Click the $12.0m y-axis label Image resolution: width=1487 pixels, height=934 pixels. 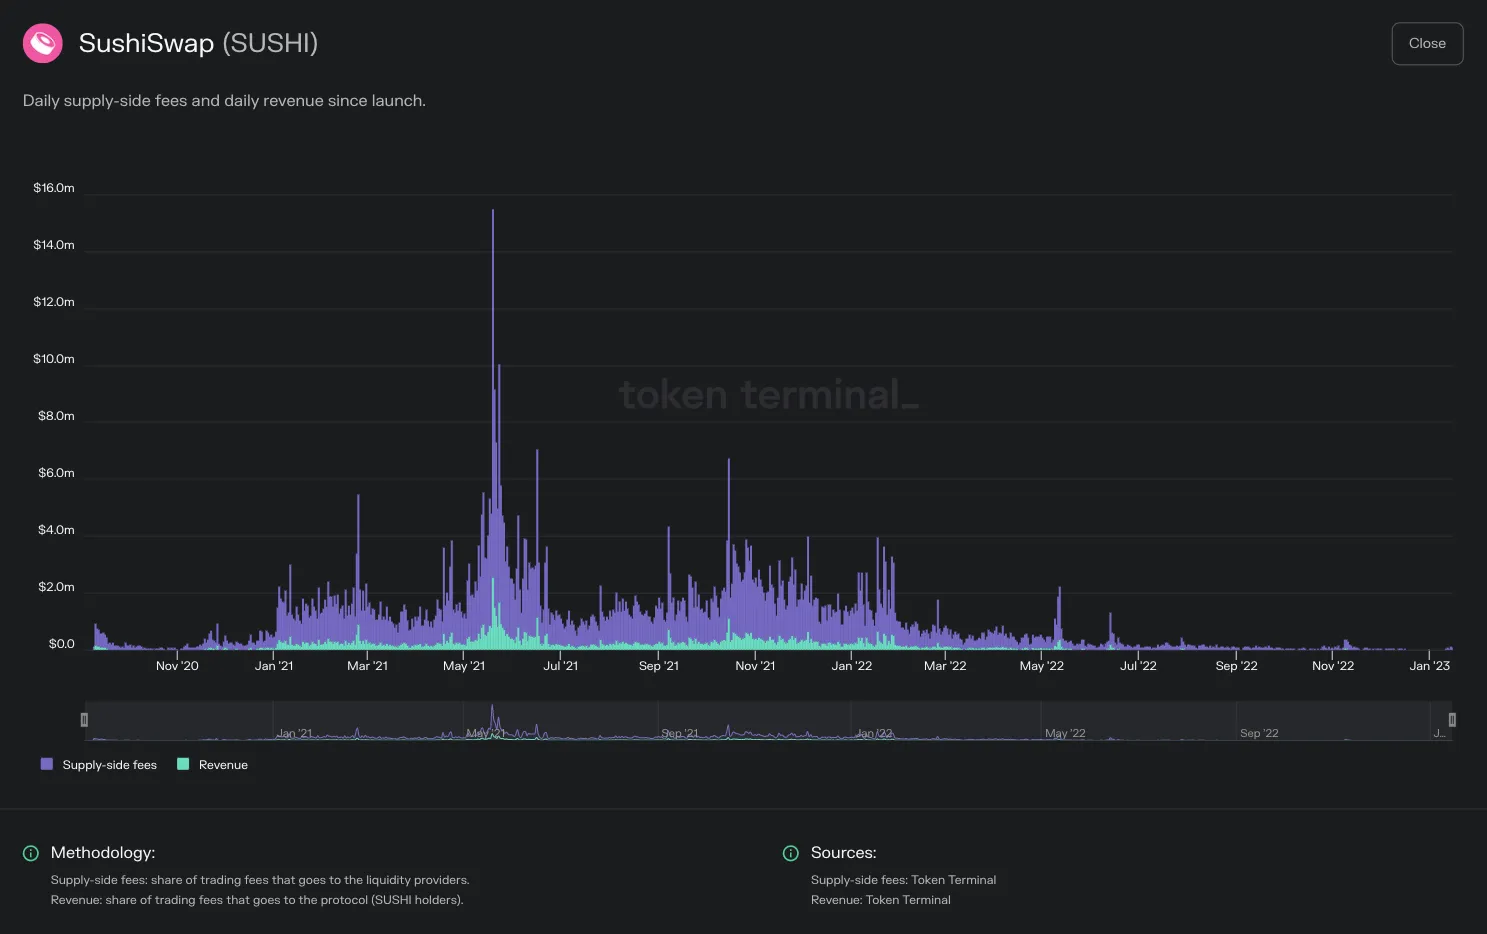coord(54,302)
